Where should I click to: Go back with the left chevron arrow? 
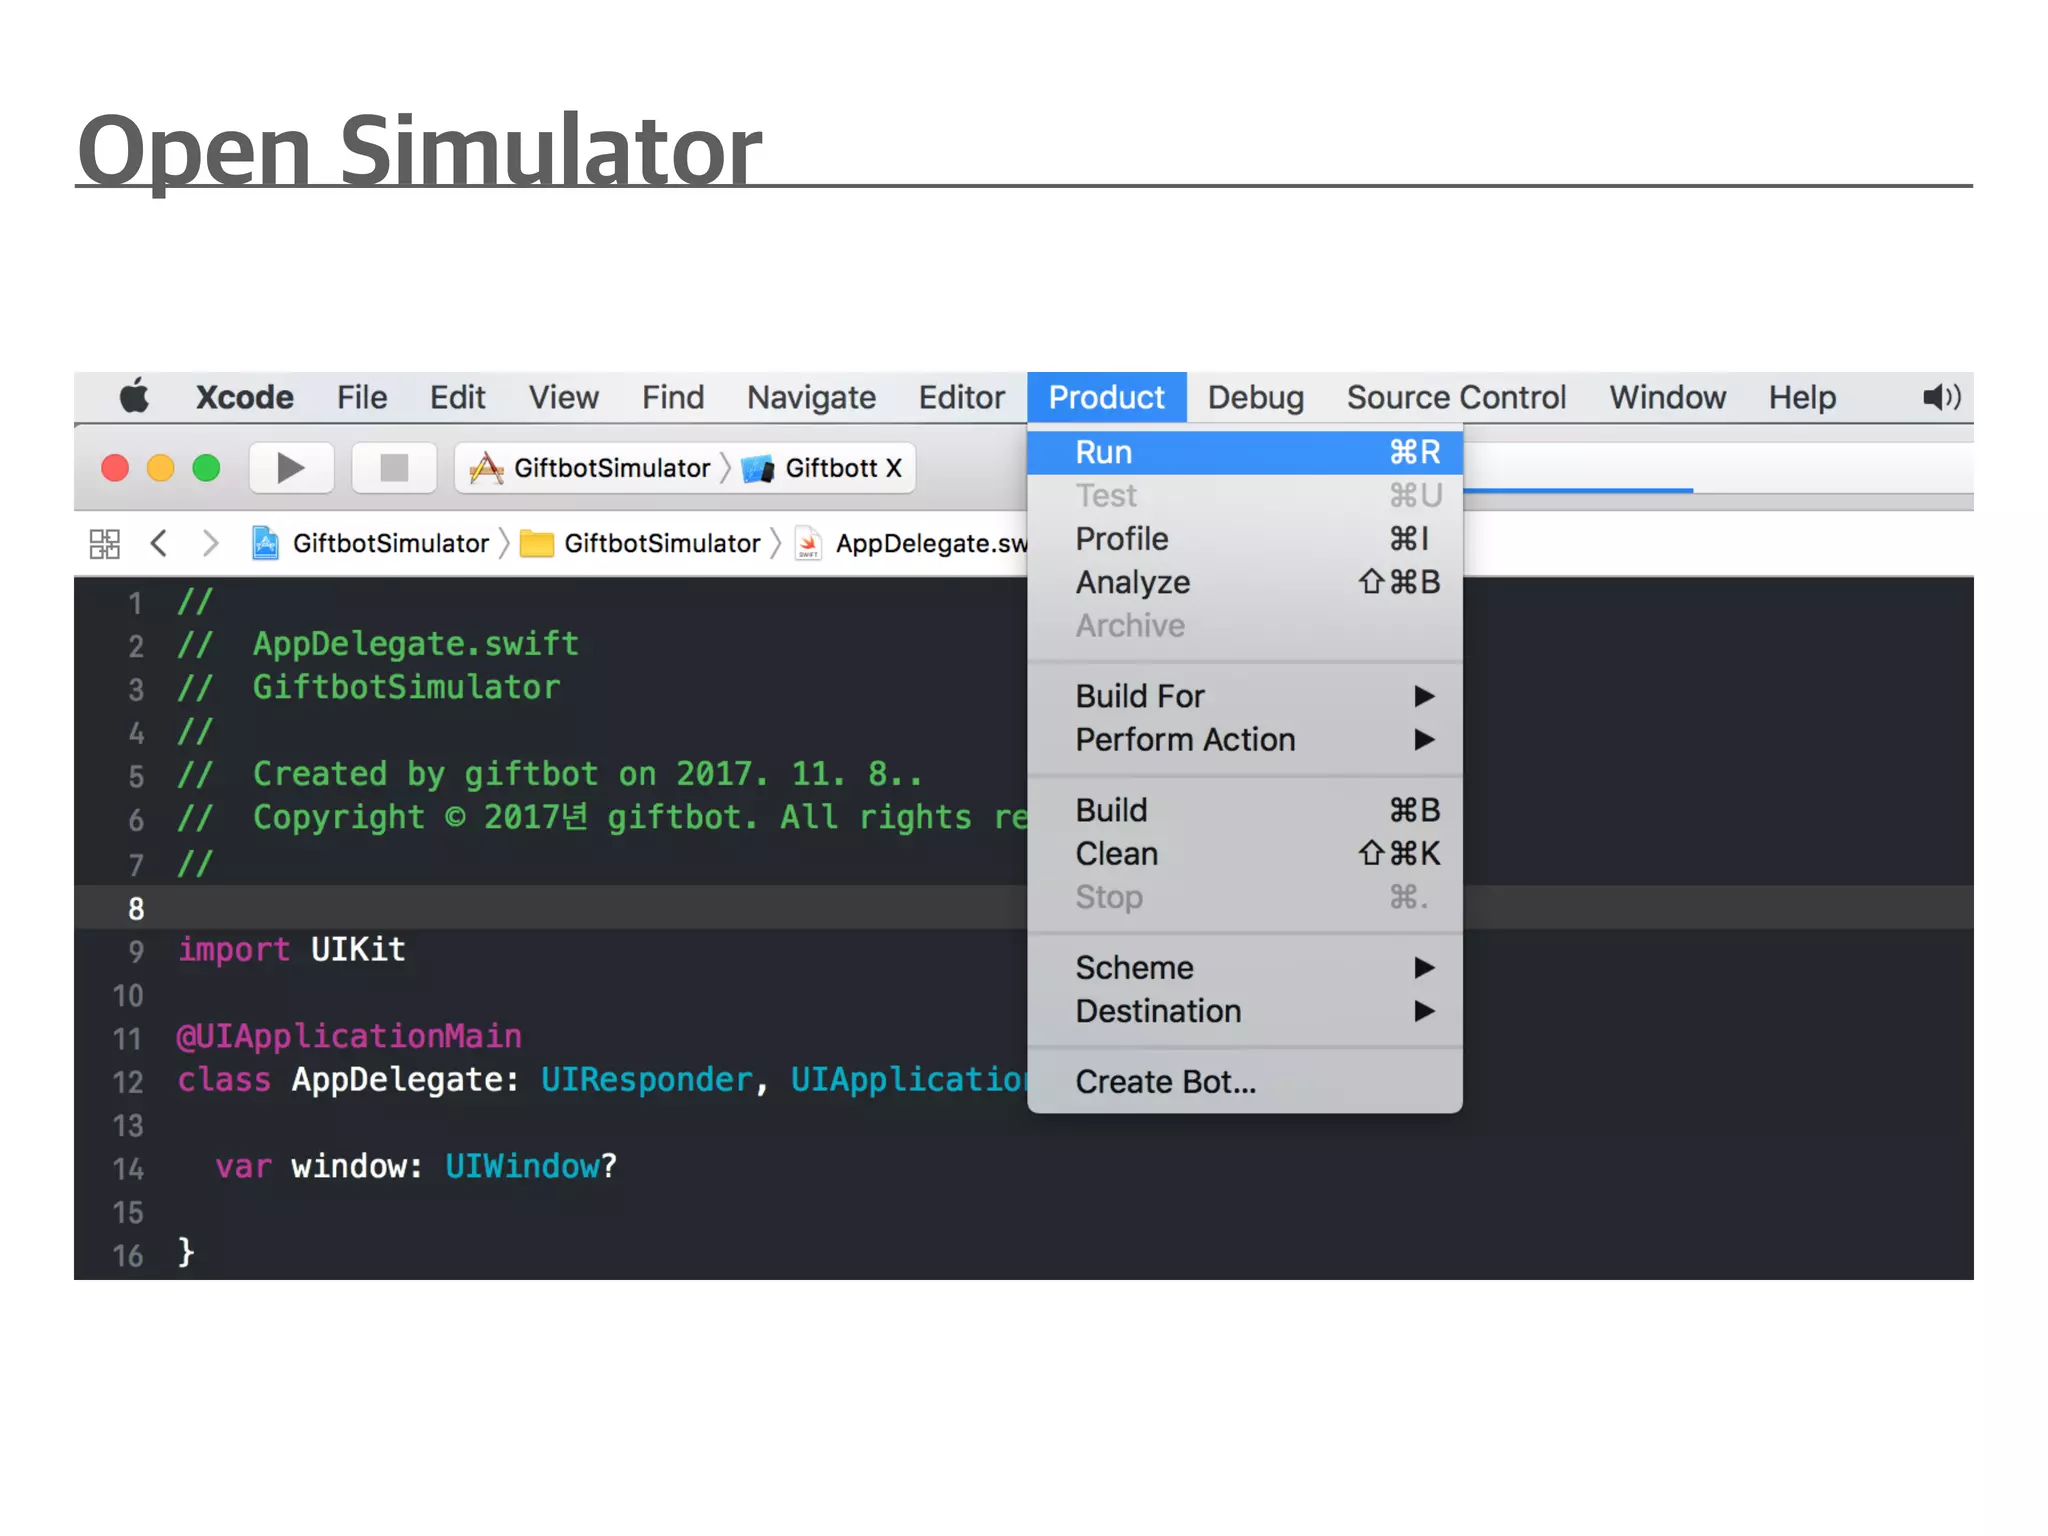click(158, 543)
